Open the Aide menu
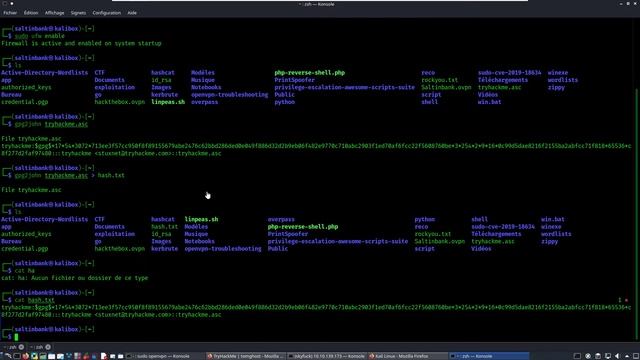The height and width of the screenshot is (360, 640). (132, 13)
